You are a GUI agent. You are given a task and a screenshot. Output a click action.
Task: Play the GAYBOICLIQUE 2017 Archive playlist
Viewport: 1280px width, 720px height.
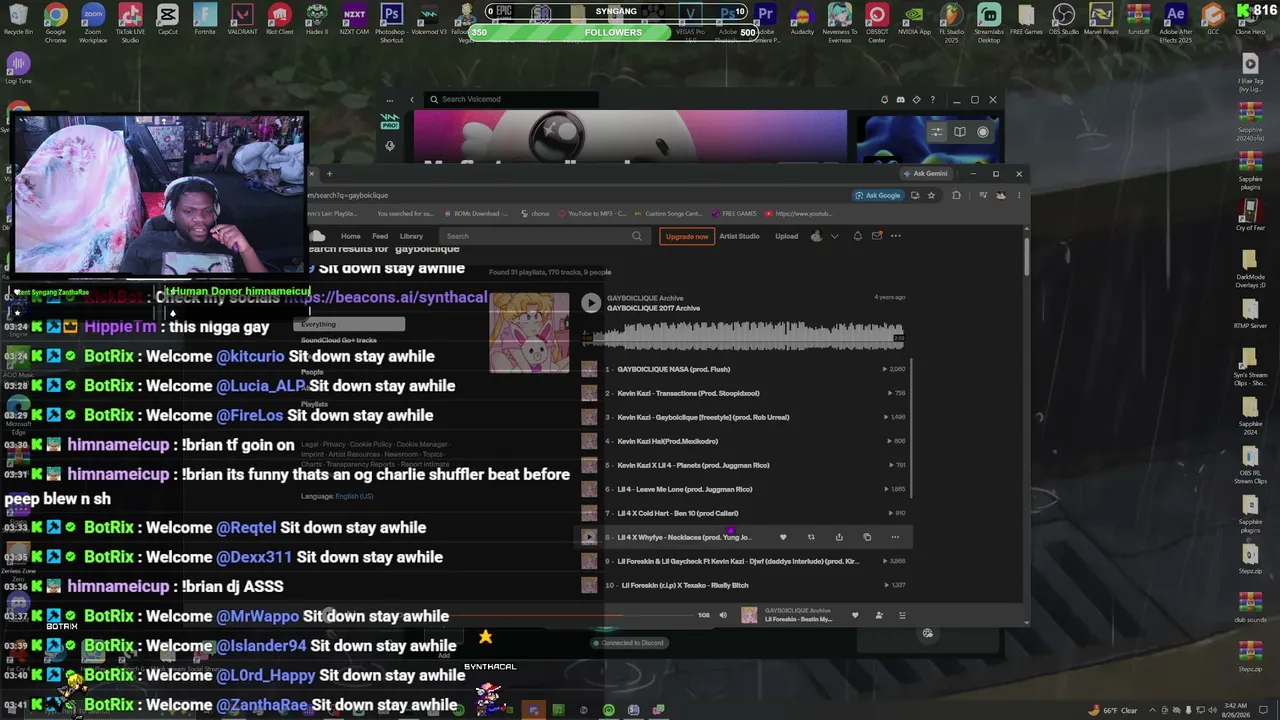[591, 303]
